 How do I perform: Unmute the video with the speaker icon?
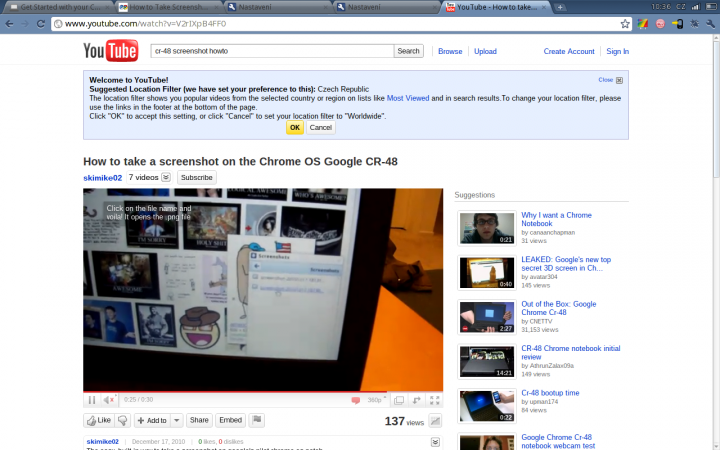[109, 400]
